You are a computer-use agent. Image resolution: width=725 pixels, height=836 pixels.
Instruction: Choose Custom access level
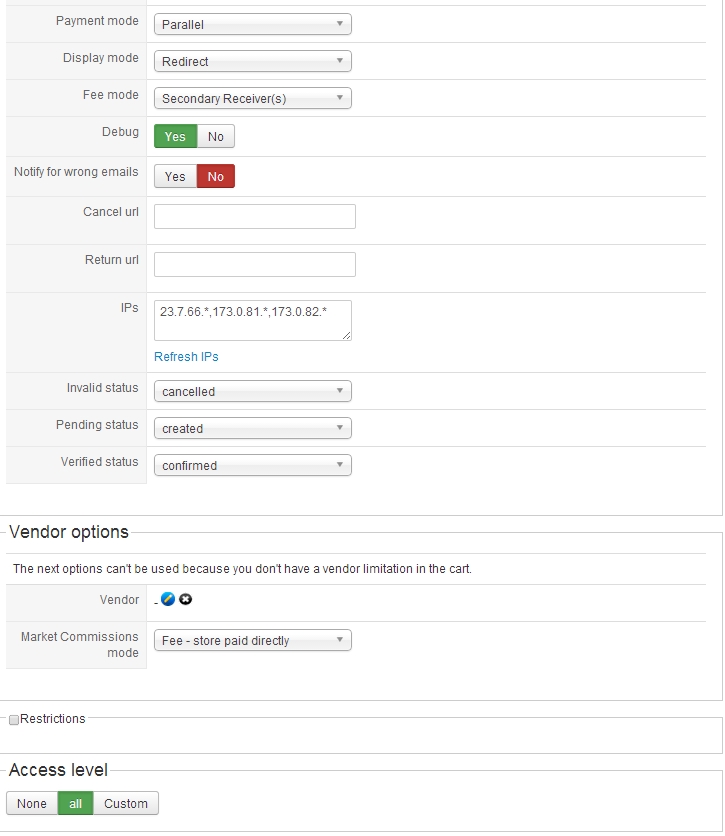click(126, 803)
